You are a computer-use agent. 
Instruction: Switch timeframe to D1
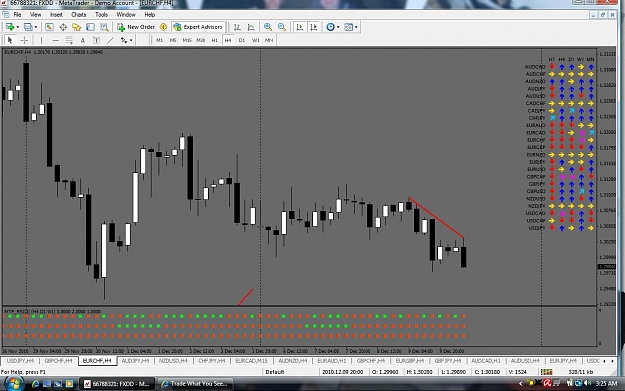[242, 40]
